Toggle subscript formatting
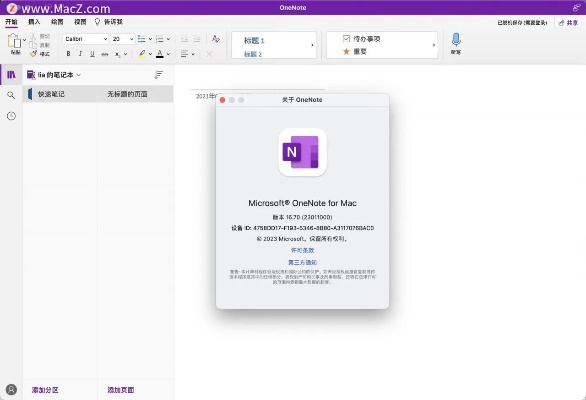 point(117,54)
